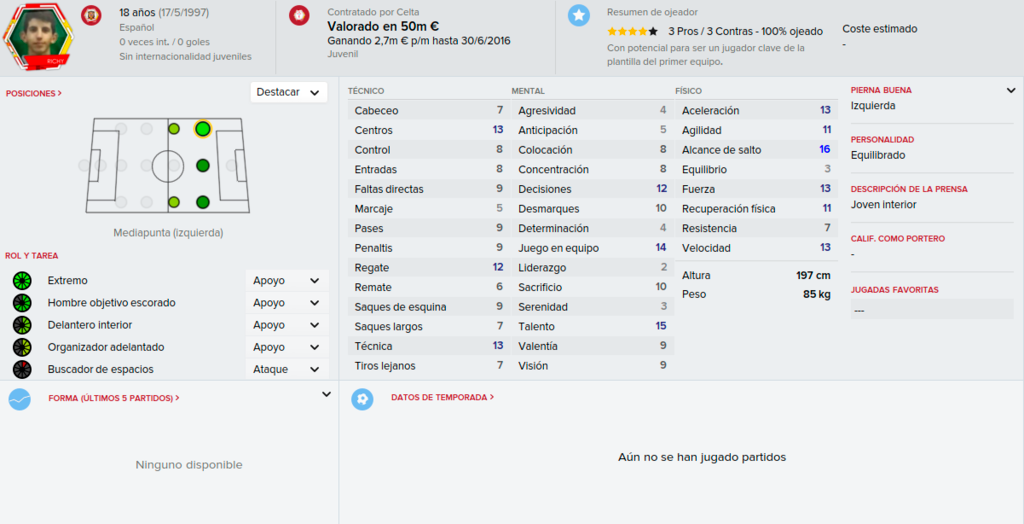Click the season data football icon
Screen dimensions: 1024x524
tap(362, 399)
